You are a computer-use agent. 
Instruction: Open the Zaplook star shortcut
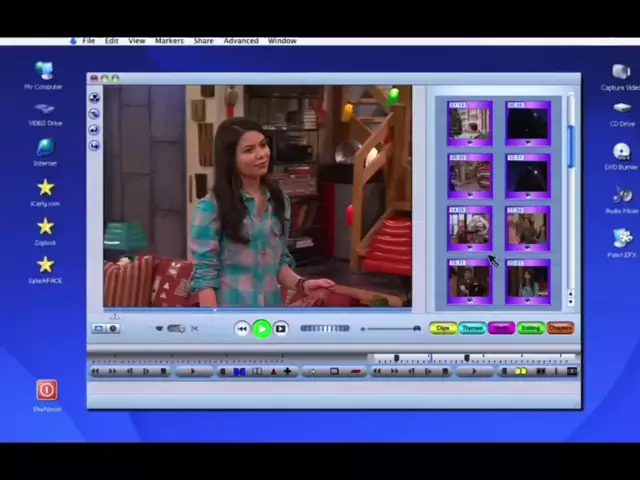click(x=46, y=227)
